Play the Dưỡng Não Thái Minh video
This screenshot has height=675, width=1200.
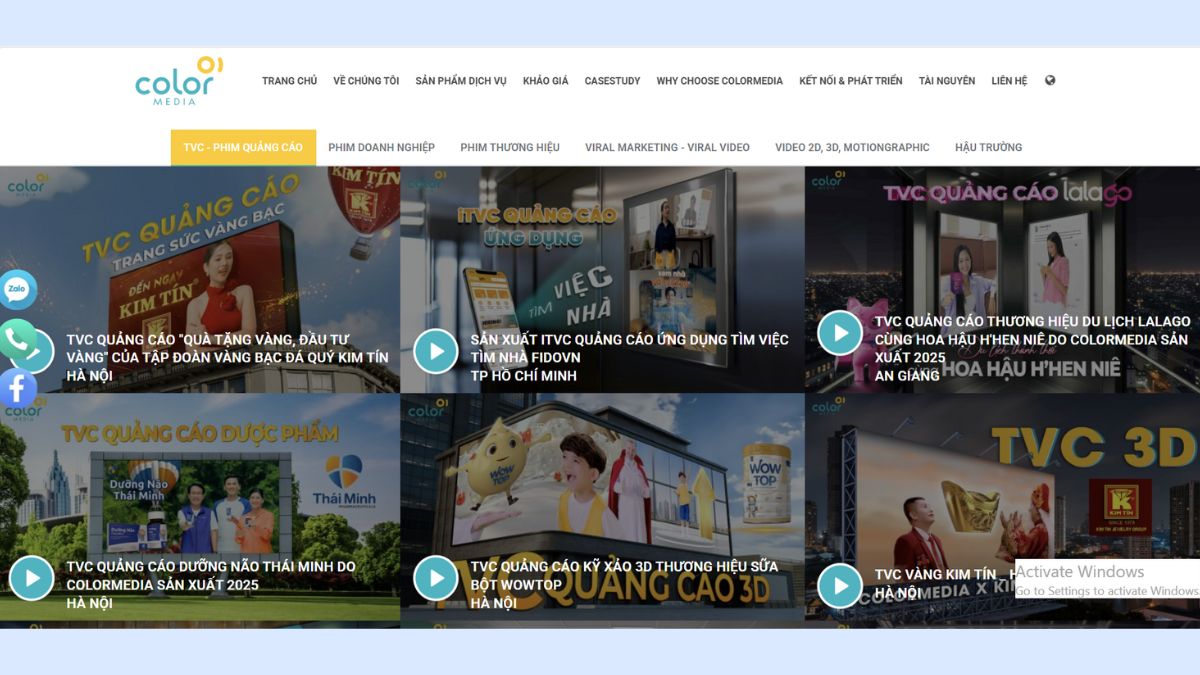[x=31, y=578]
